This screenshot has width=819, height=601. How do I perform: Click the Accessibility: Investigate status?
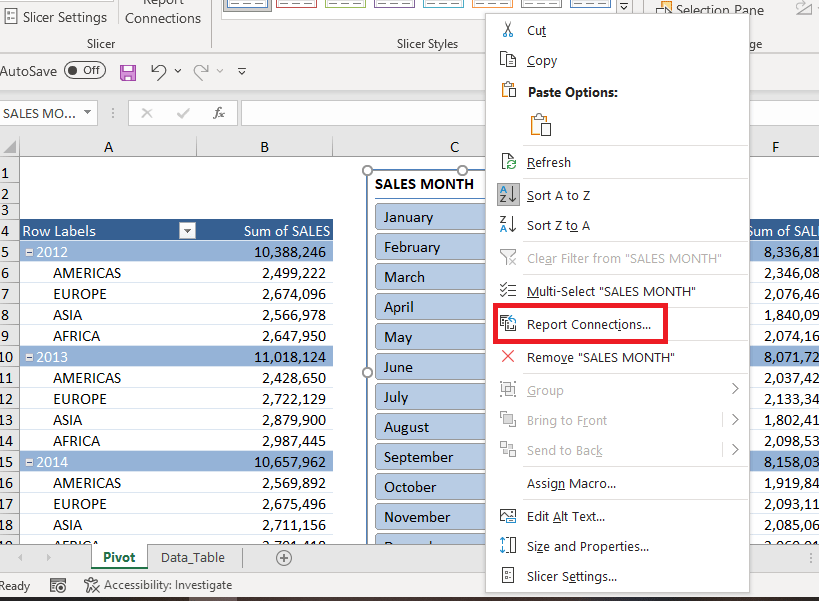point(158,585)
